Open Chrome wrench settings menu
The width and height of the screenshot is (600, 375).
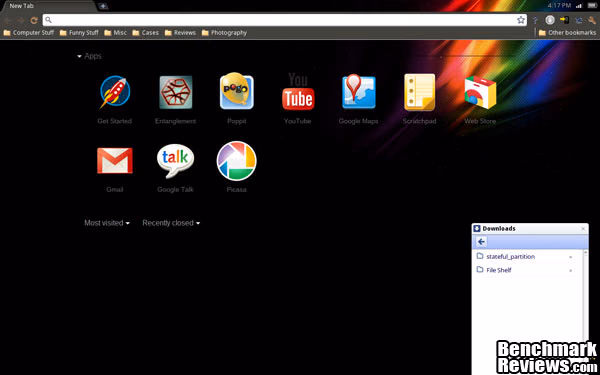[592, 20]
